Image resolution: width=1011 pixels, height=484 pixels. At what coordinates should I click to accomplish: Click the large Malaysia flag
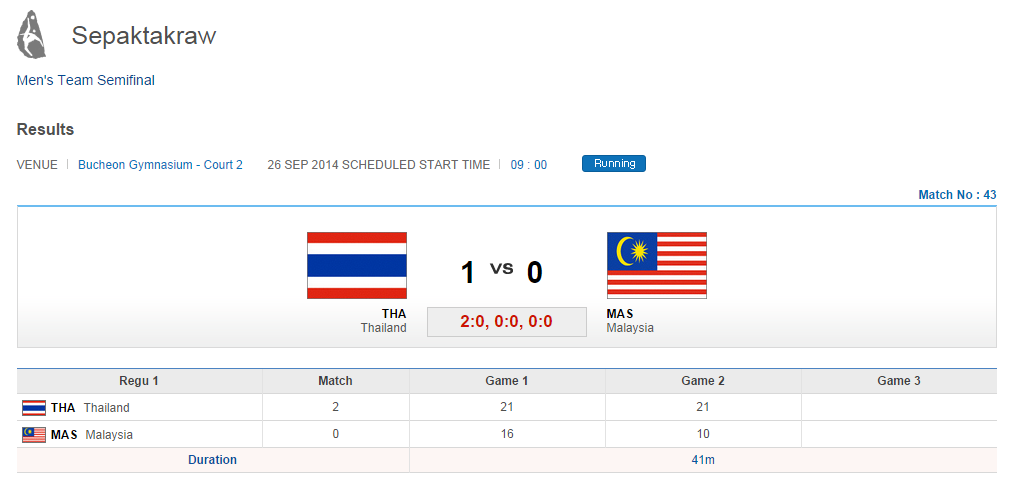[656, 265]
